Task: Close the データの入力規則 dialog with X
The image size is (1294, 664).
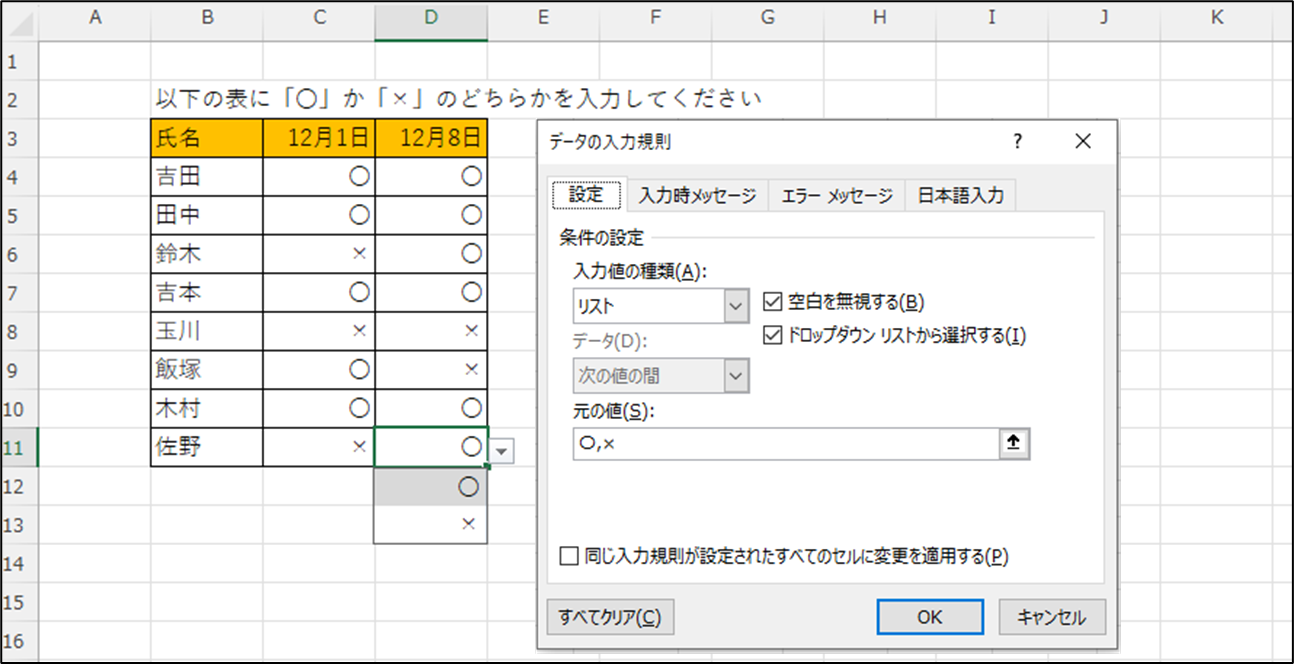Action: coord(1083,142)
